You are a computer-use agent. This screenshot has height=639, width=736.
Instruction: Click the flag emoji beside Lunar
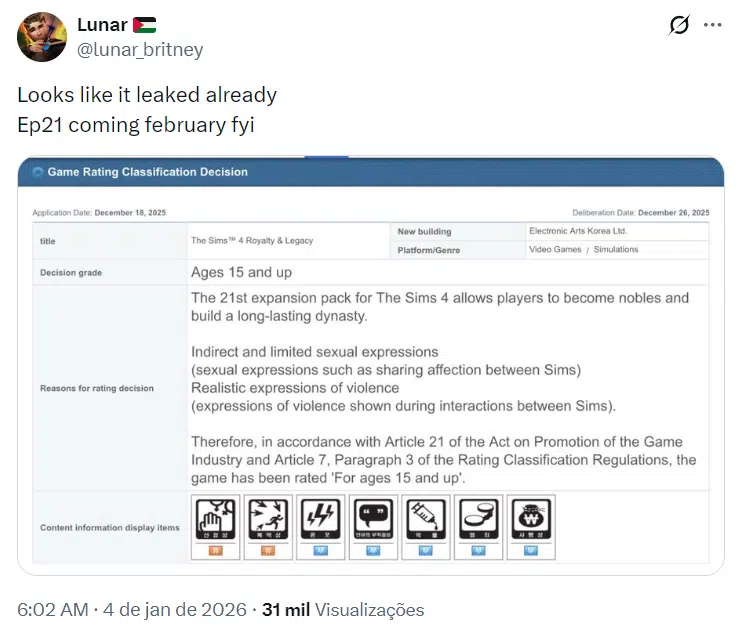click(144, 25)
